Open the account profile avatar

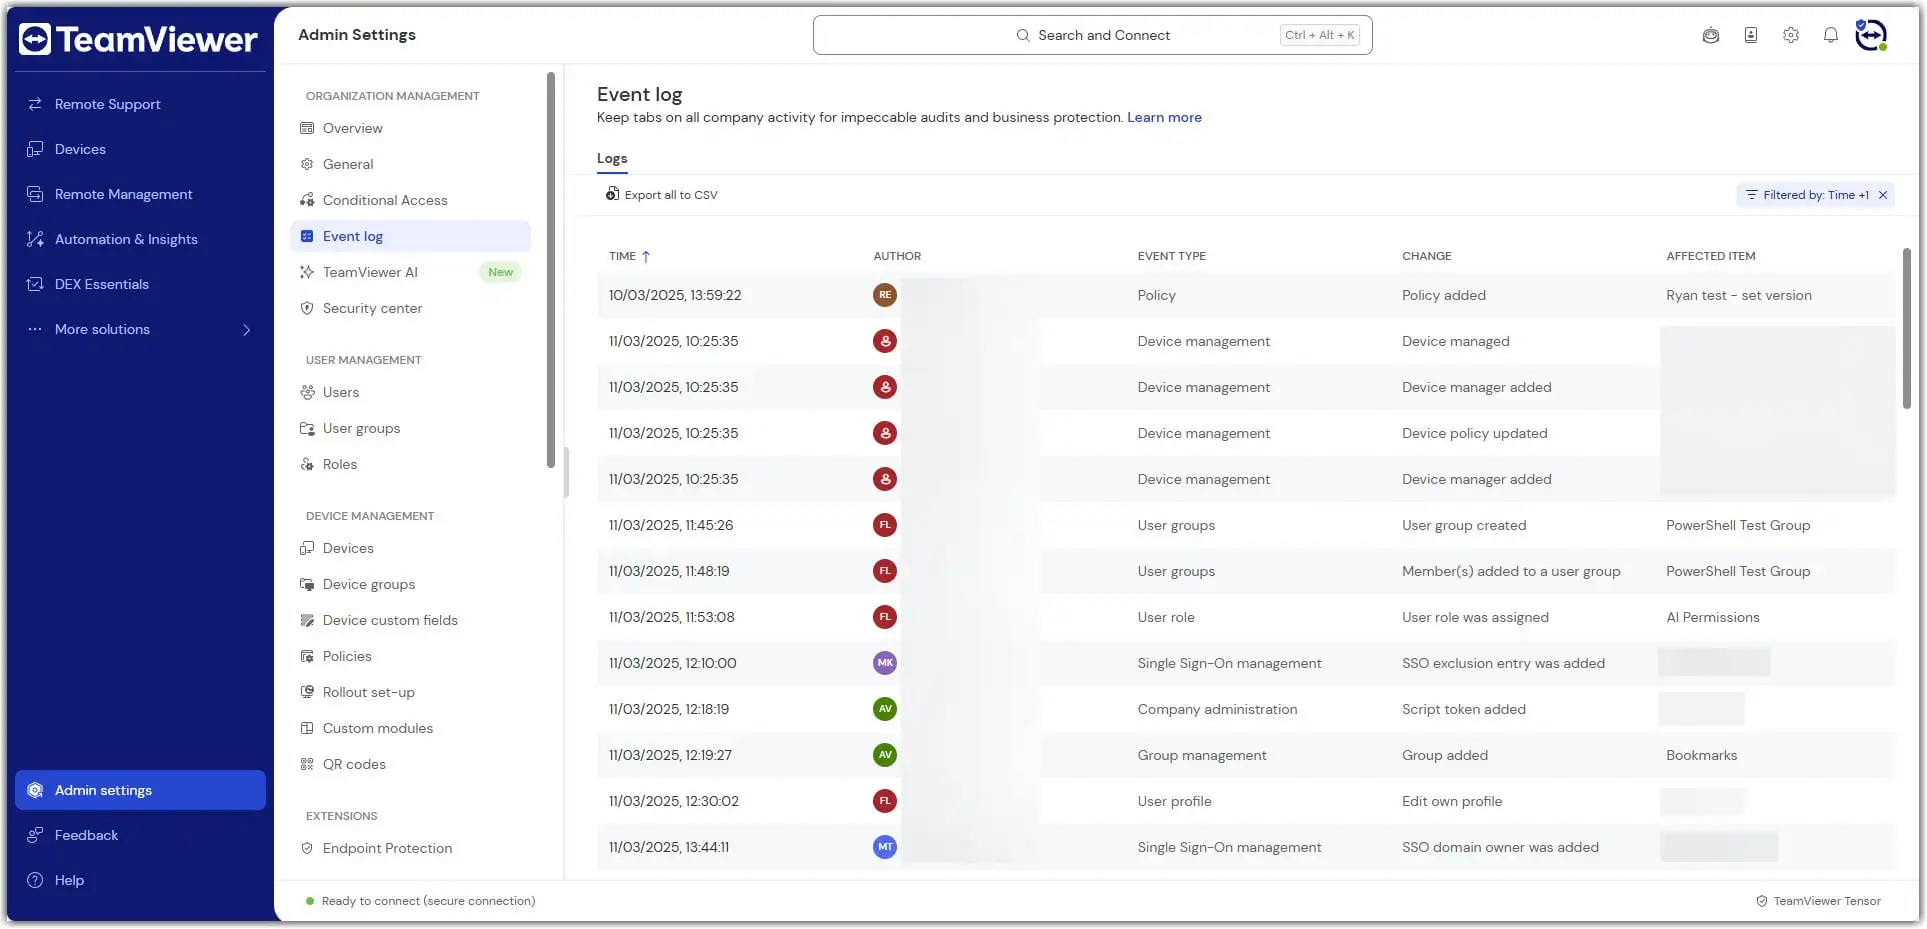pyautogui.click(x=1871, y=35)
